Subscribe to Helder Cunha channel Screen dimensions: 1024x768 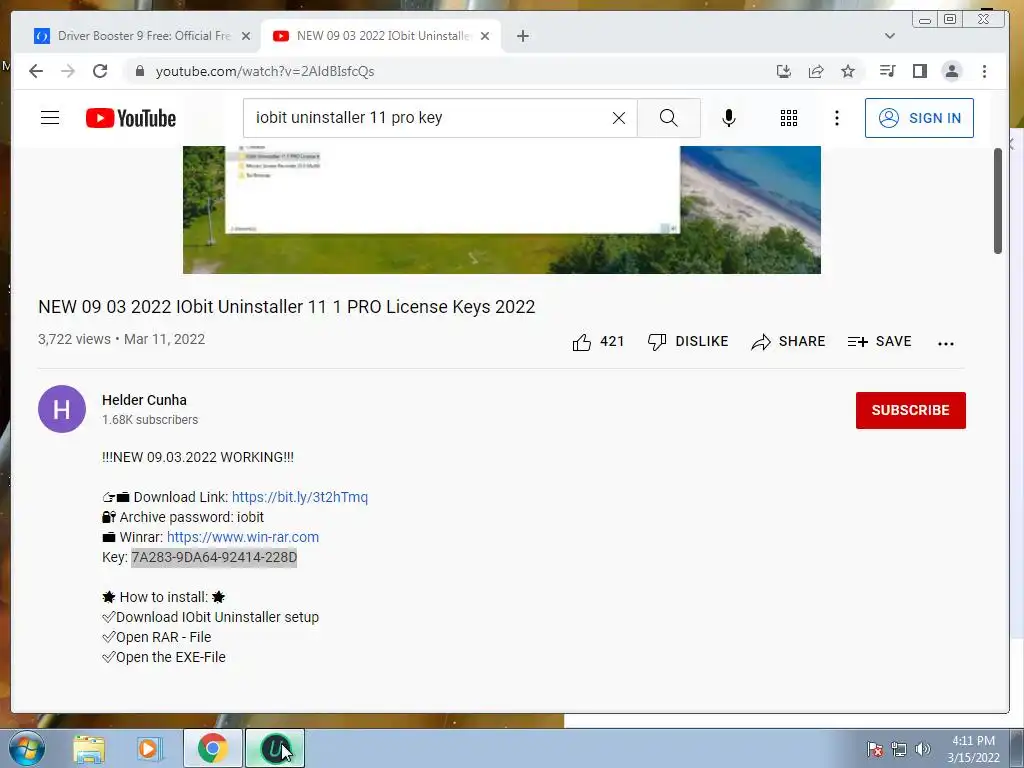(910, 410)
